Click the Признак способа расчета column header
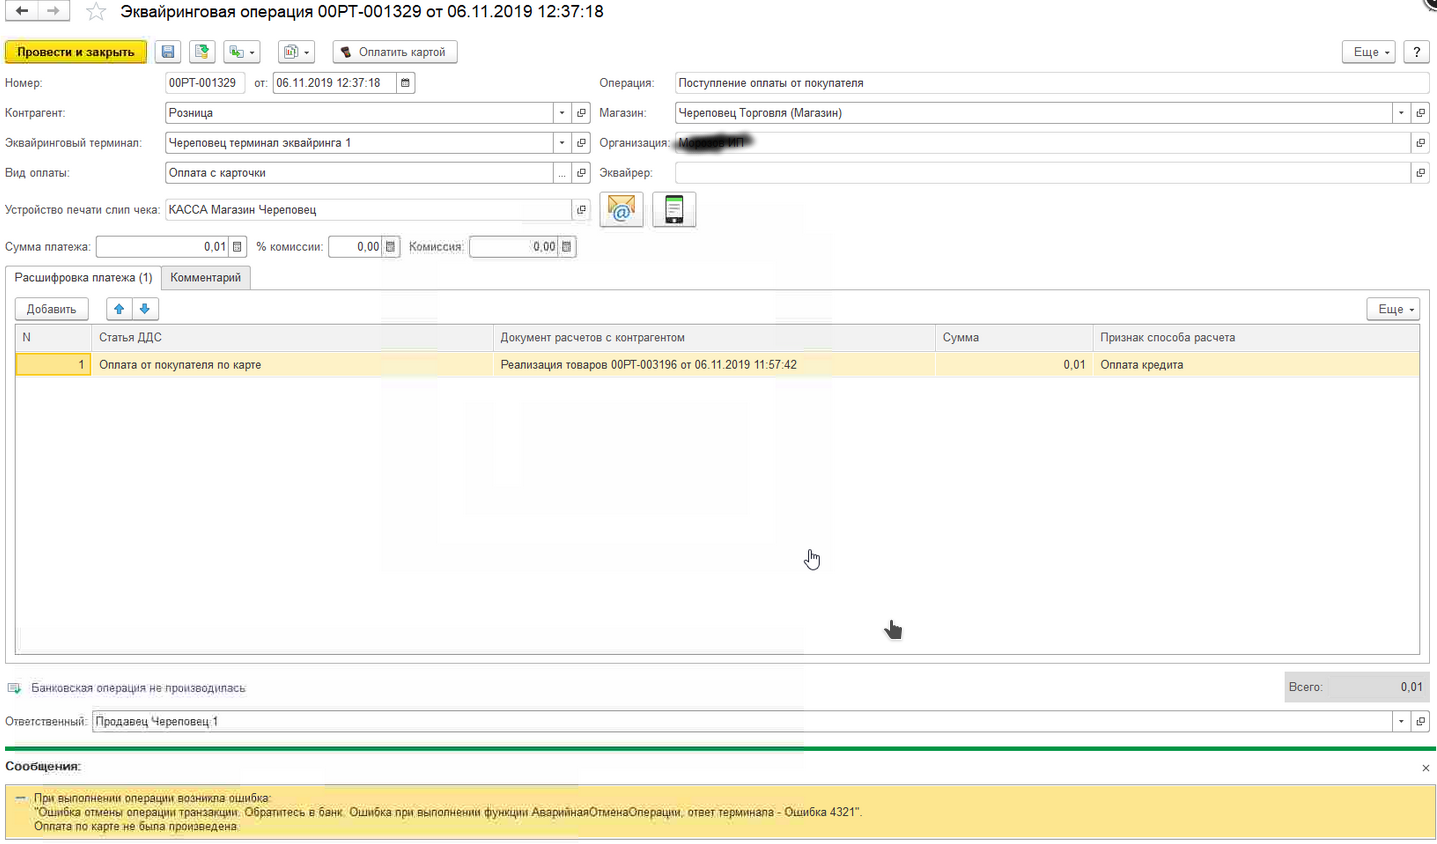1437x844 pixels. tap(1256, 338)
